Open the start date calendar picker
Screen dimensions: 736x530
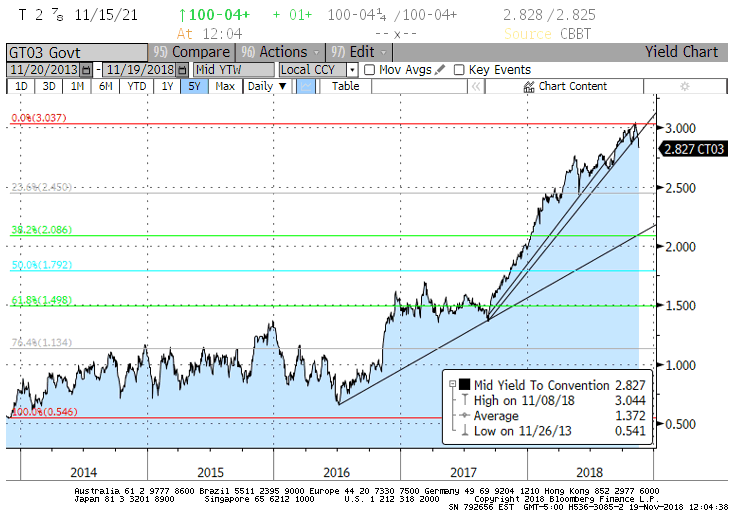86,70
